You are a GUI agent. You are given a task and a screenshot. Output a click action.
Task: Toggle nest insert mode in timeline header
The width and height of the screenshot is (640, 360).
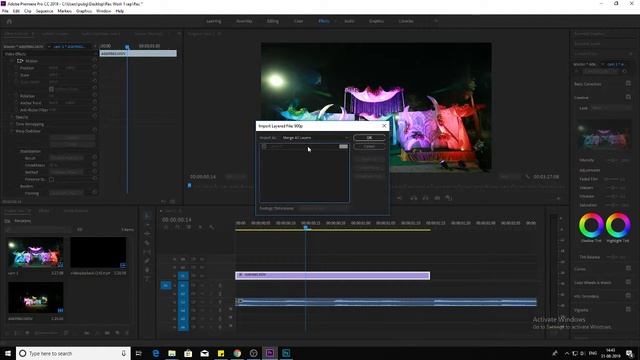click(x=166, y=227)
